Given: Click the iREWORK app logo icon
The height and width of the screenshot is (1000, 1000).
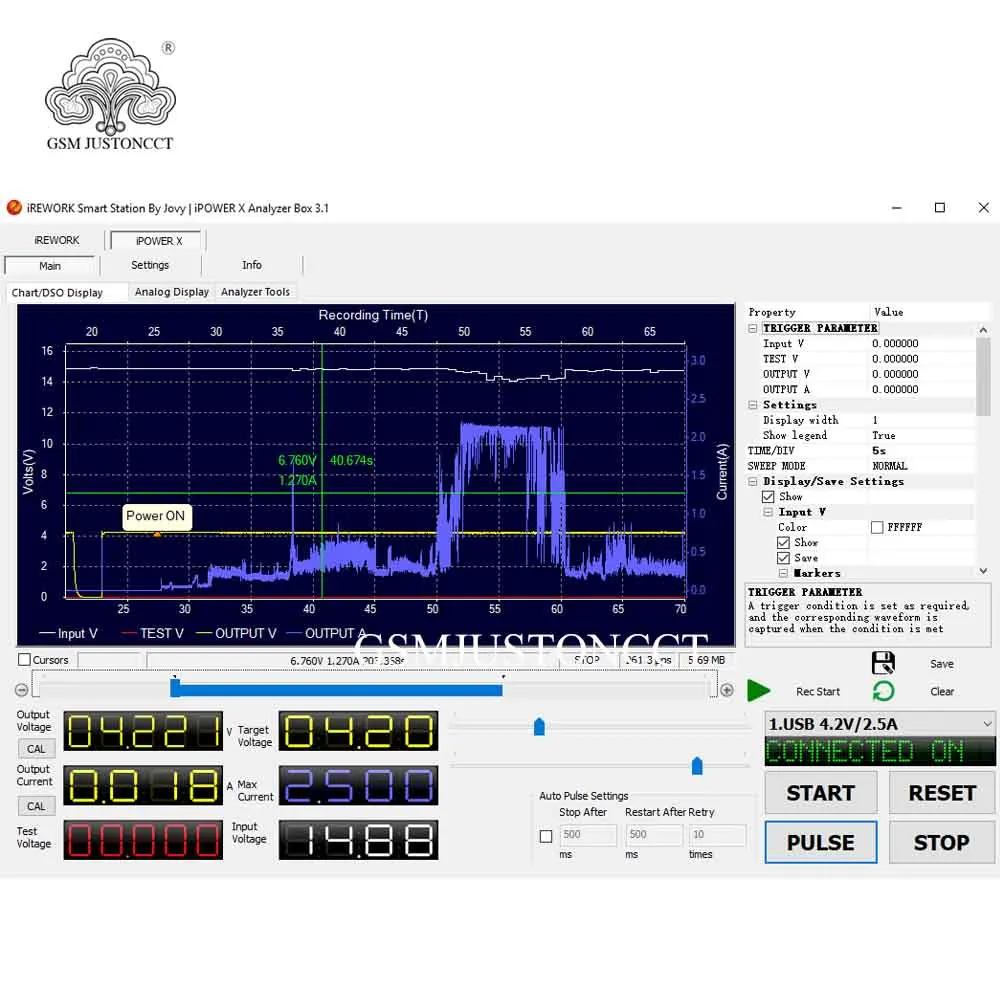Looking at the screenshot, I should pos(14,208).
